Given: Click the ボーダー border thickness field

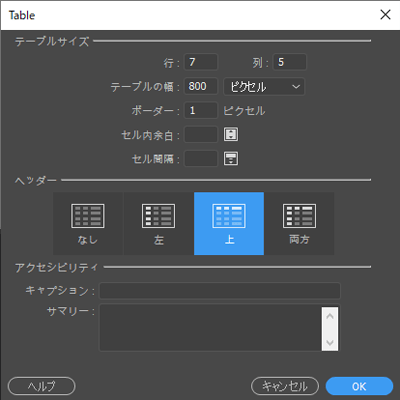Looking at the screenshot, I should point(201,110).
